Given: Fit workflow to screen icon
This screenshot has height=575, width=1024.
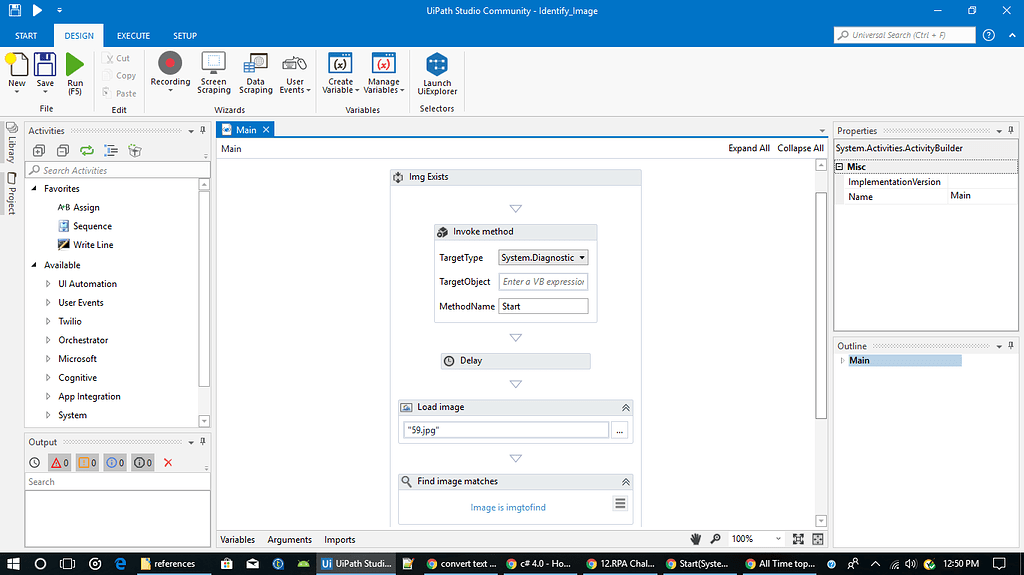Looking at the screenshot, I should click(798, 539).
